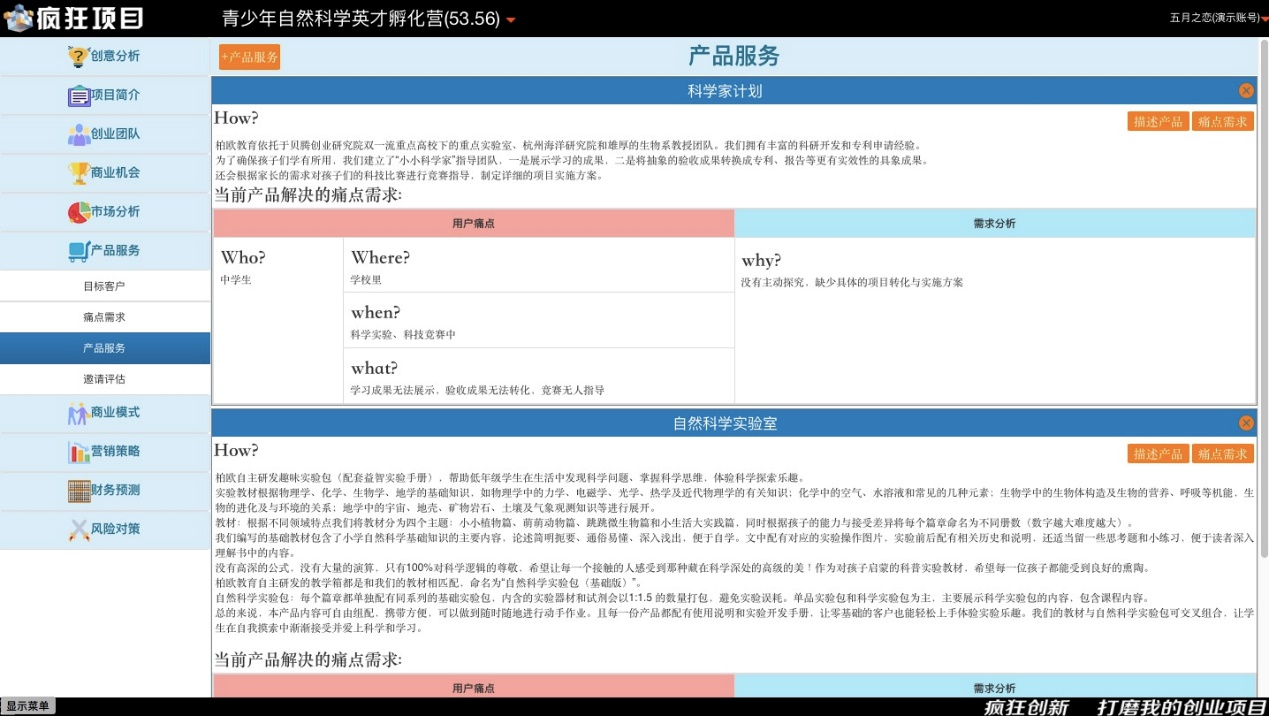
Task: Open 创意分析 sidebar menu
Action: pos(105,56)
